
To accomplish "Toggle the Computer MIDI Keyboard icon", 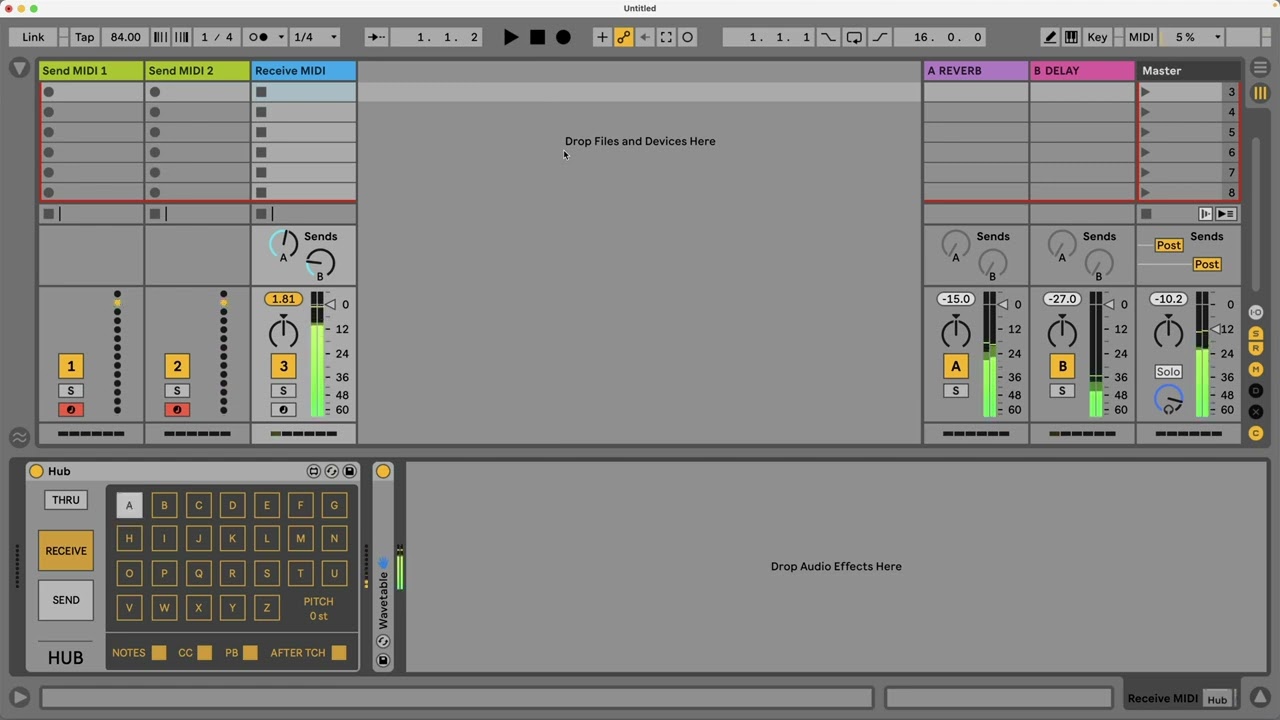I will (x=1071, y=37).
